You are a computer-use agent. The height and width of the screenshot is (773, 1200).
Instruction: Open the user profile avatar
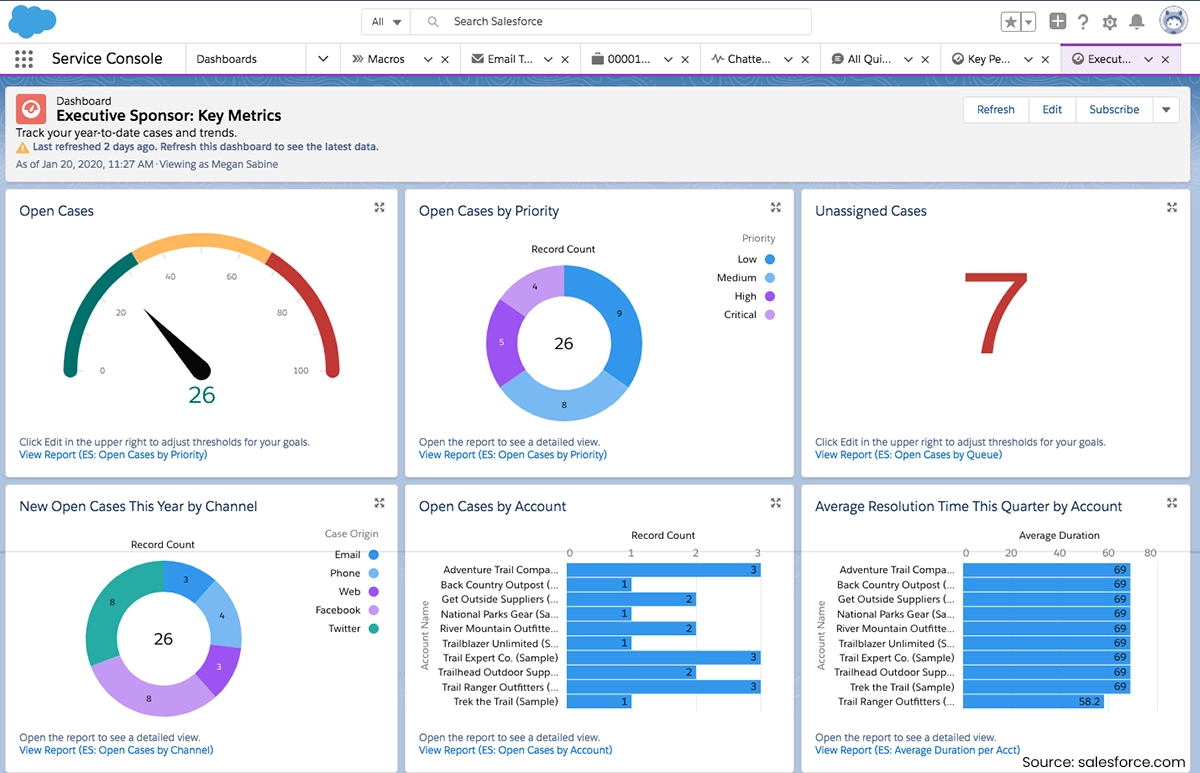point(1173,21)
